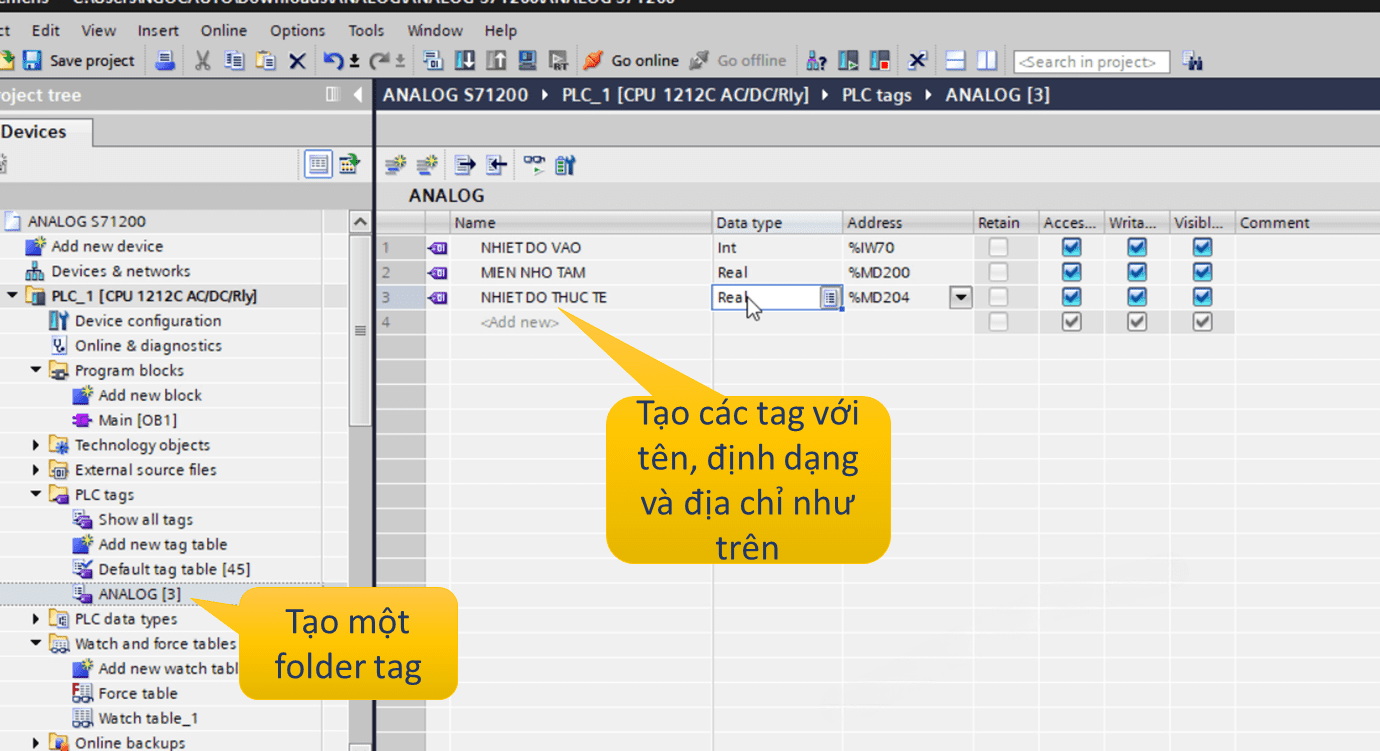Open the address dropdown for %MD204
Image resolution: width=1380 pixels, height=751 pixels.
coord(961,297)
